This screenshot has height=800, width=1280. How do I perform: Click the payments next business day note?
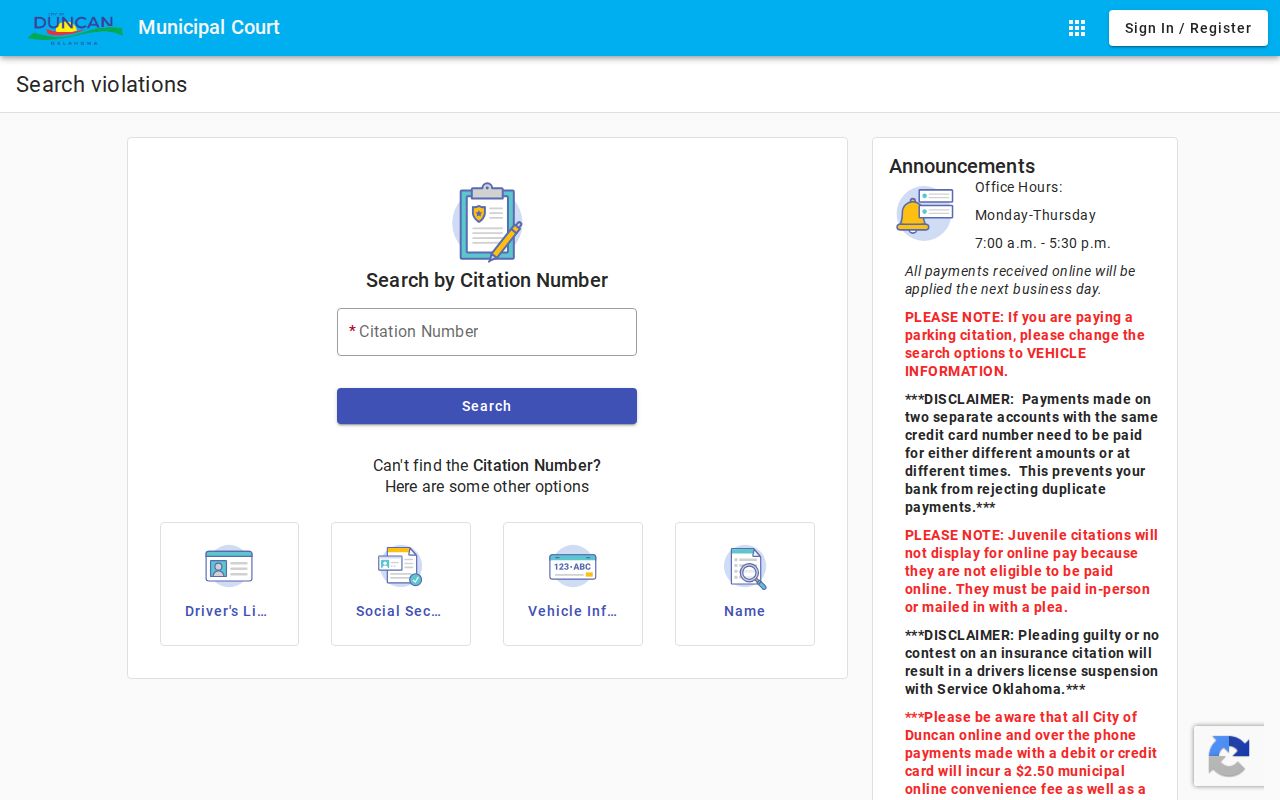coord(1020,280)
